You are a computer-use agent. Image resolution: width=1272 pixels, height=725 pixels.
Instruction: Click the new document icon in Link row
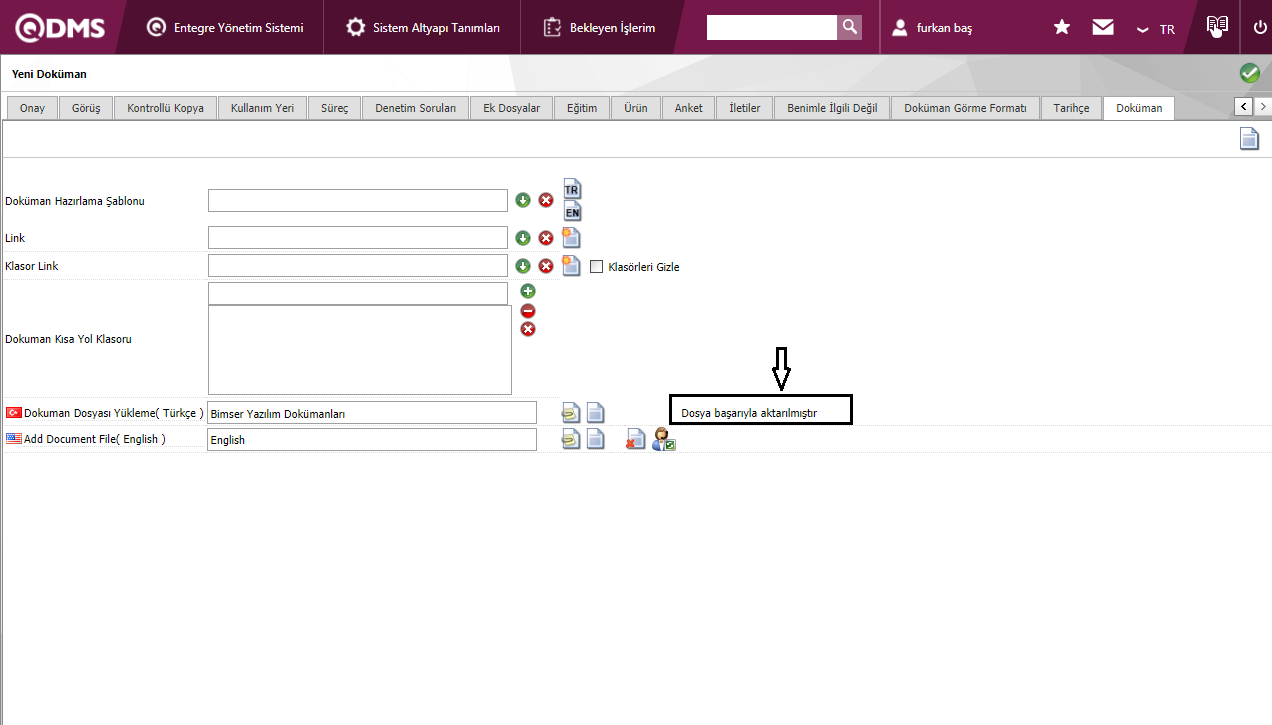[x=571, y=238]
